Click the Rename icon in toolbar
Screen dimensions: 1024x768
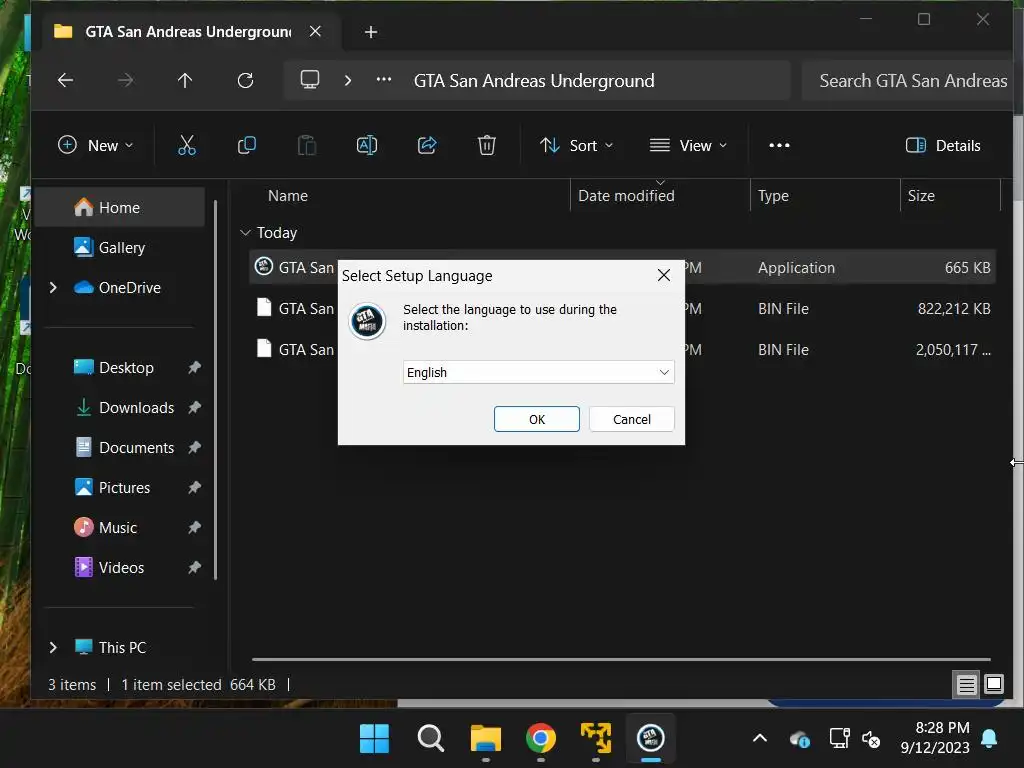tap(367, 145)
